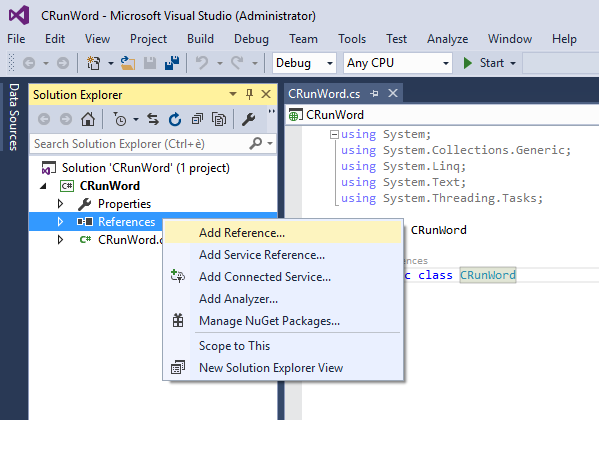The image size is (601, 450).
Task: Pin the Solution Explorer panel
Action: click(x=250, y=94)
